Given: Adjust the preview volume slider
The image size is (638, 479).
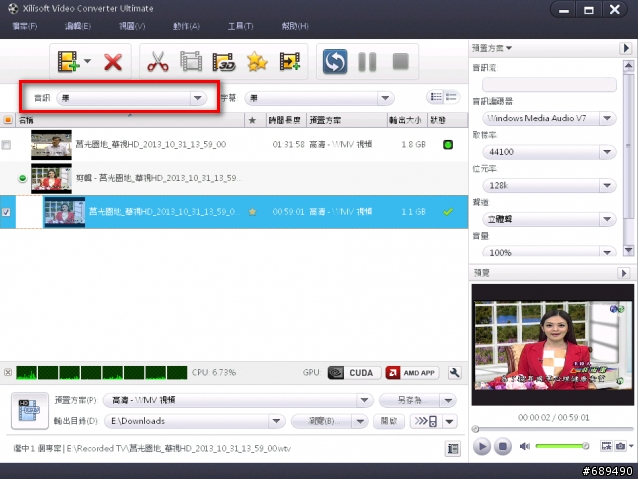Looking at the screenshot, I should click(x=562, y=446).
